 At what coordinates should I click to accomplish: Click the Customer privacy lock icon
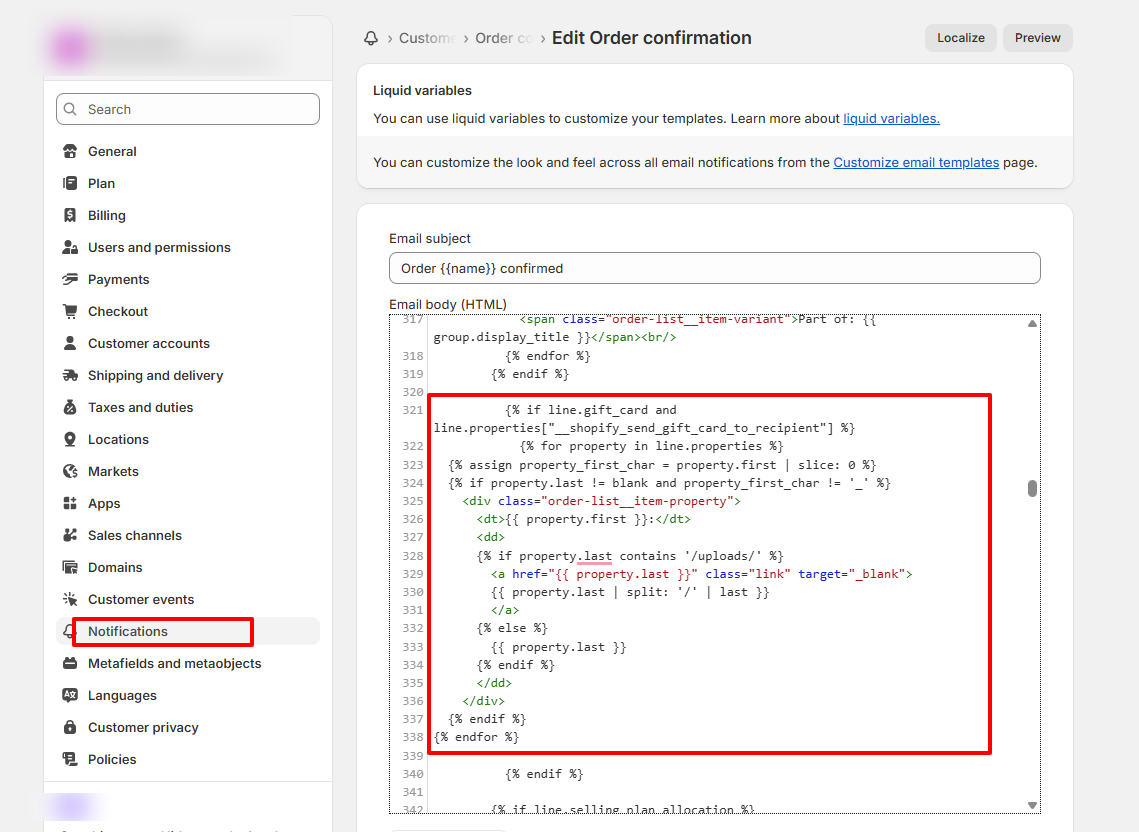coord(70,728)
